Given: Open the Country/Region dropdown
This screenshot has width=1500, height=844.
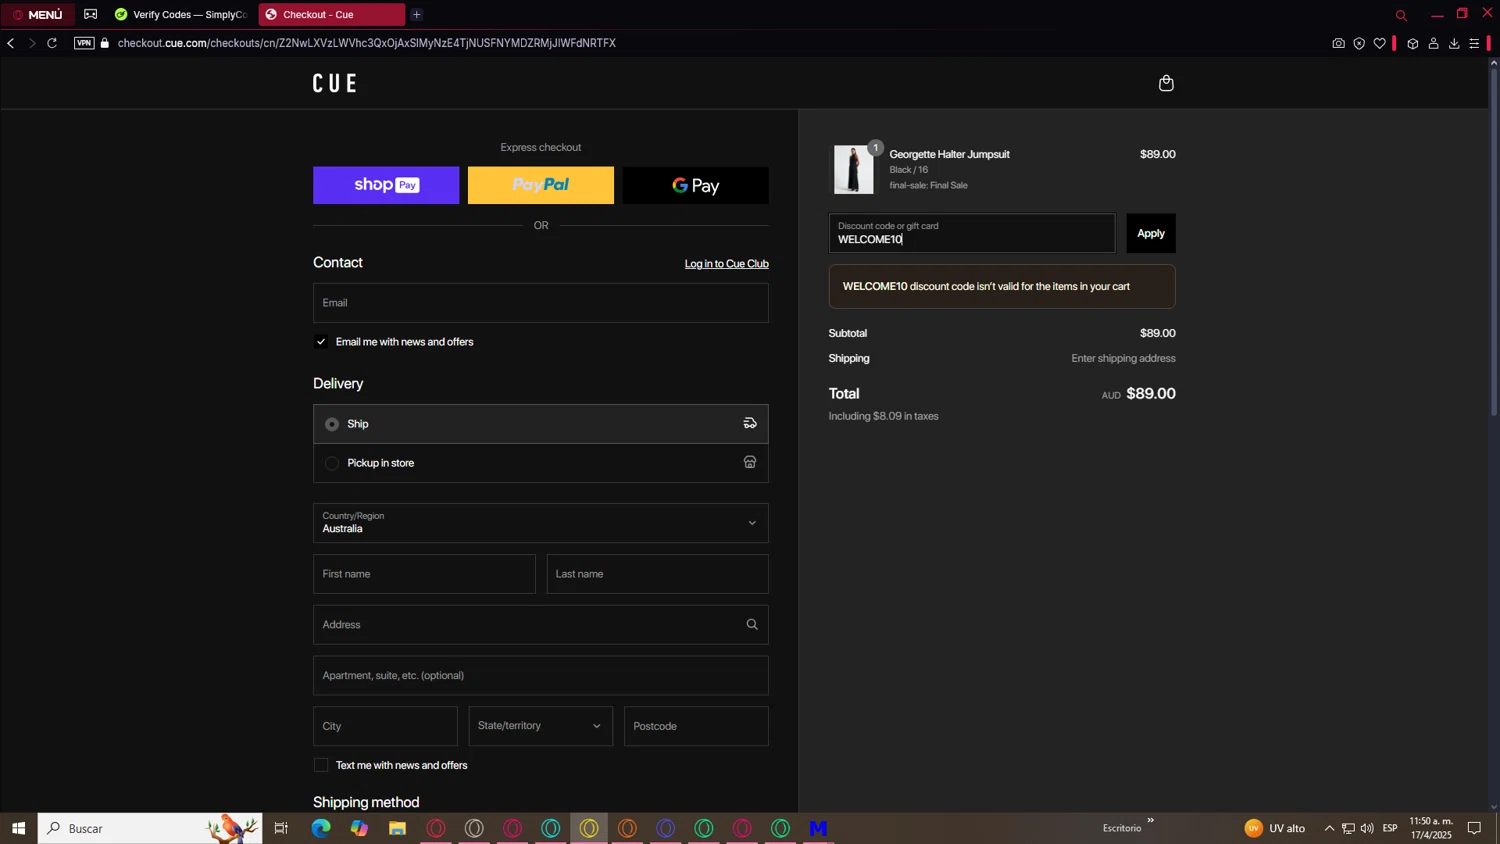Looking at the screenshot, I should tap(541, 523).
